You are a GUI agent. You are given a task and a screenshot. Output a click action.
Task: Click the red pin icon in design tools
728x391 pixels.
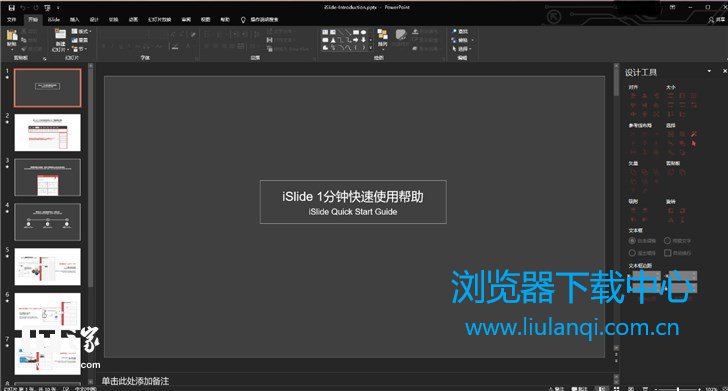[x=694, y=134]
